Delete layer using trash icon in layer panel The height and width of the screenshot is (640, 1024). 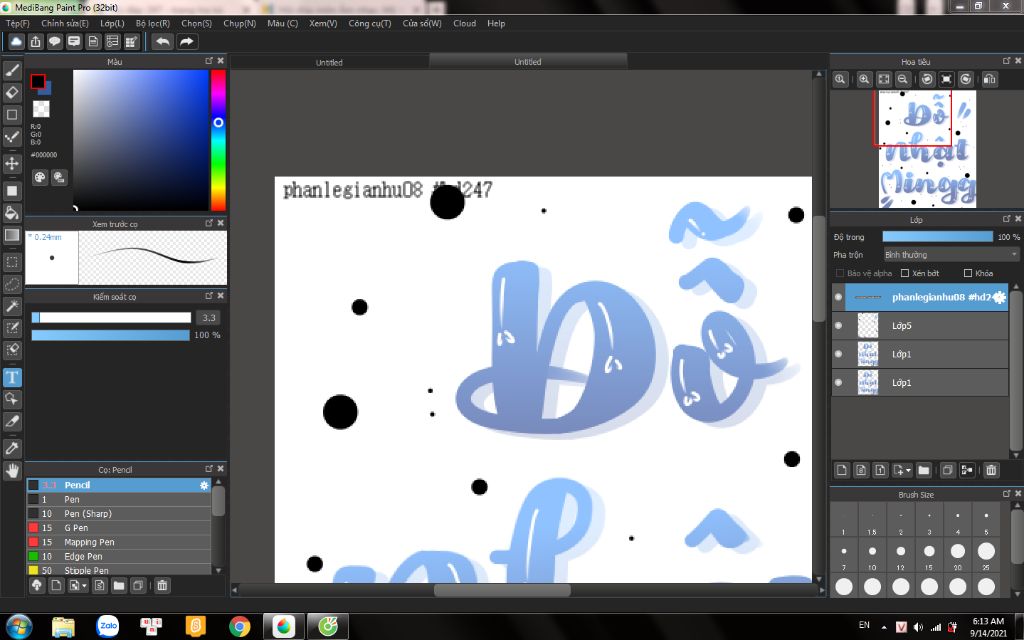pos(991,470)
